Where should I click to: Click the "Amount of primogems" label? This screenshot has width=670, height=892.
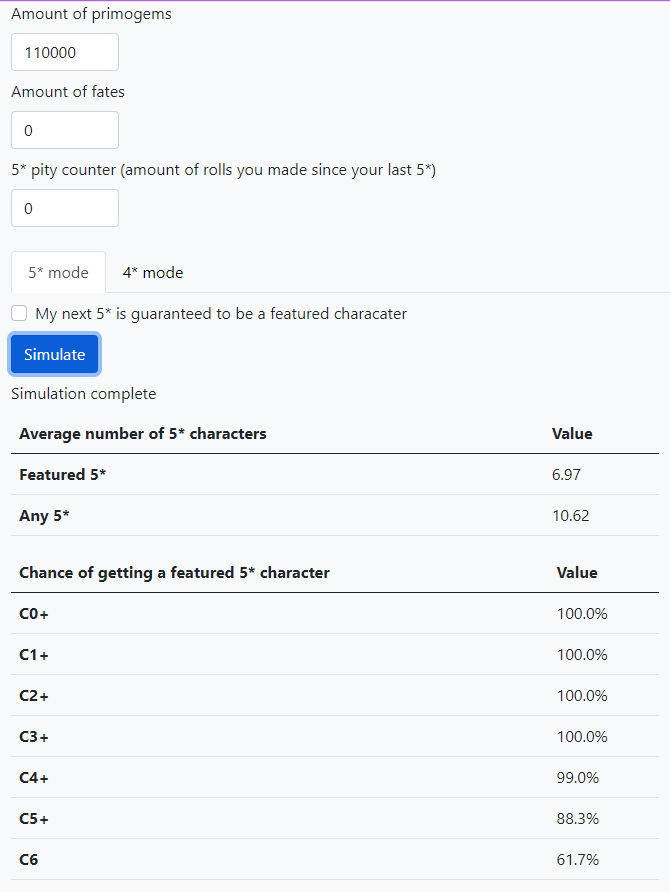point(91,14)
